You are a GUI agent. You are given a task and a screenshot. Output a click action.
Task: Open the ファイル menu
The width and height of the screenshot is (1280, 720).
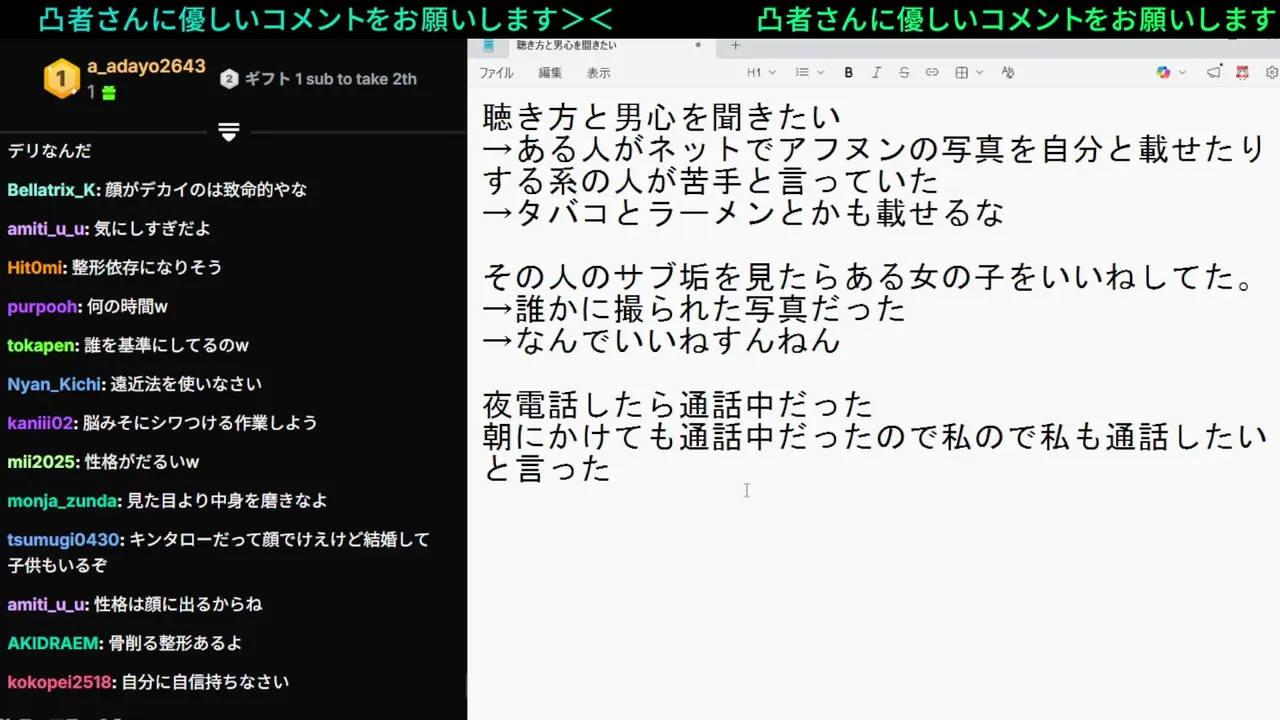(x=496, y=73)
